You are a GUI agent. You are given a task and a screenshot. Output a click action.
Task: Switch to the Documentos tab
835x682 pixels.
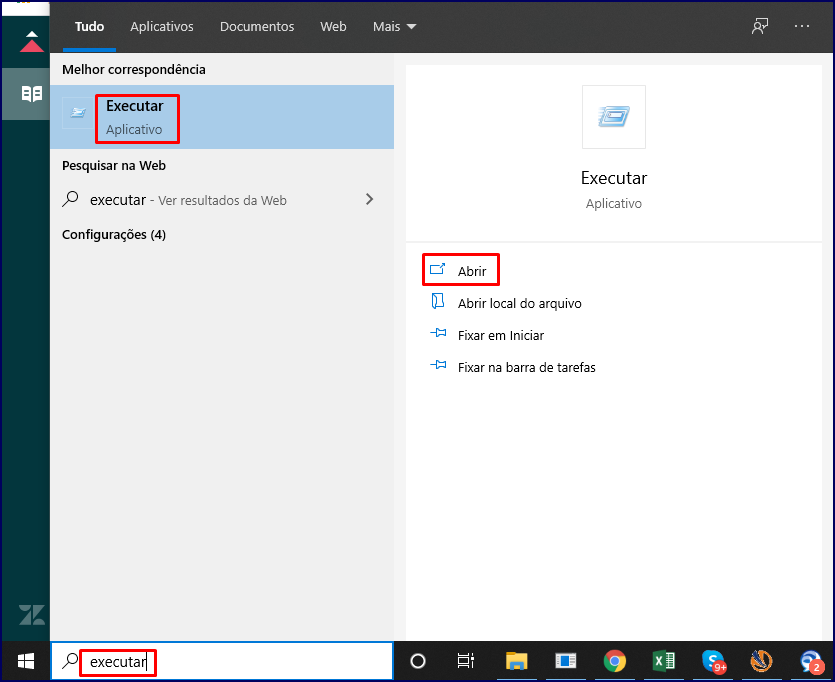pos(257,27)
